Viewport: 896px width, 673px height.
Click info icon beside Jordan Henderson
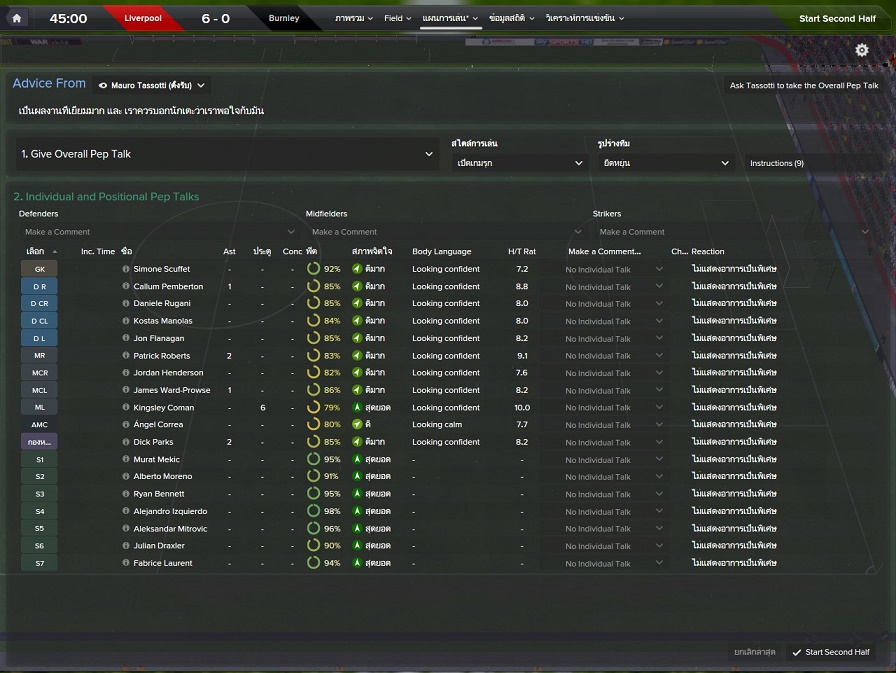pyautogui.click(x=126, y=372)
